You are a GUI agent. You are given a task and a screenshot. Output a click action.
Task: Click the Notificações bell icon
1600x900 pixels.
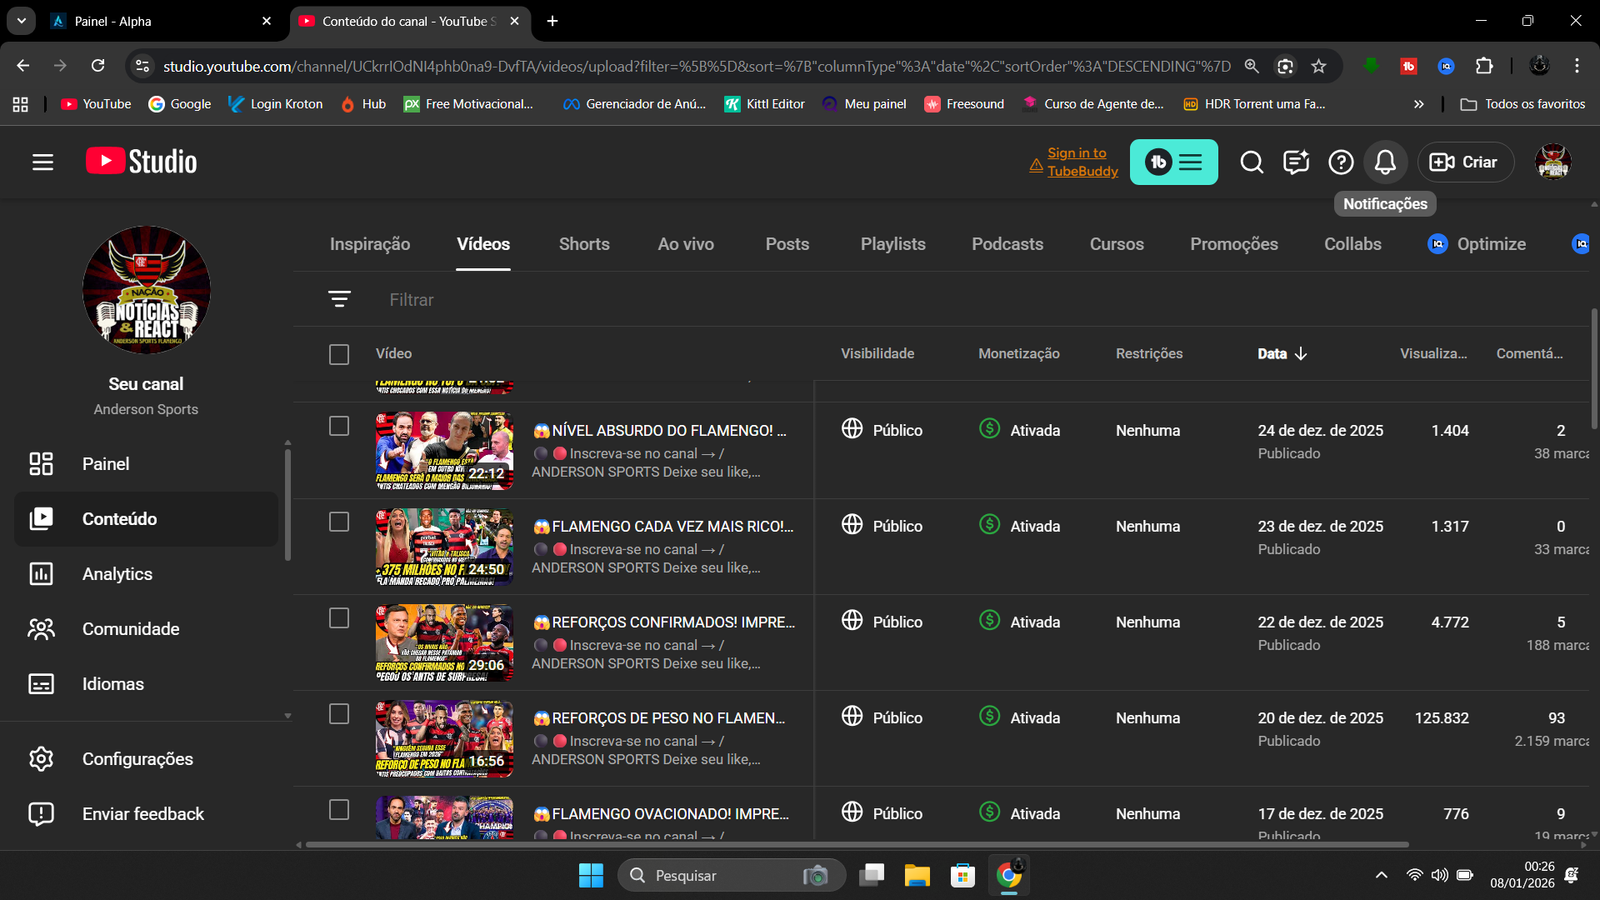[1385, 162]
